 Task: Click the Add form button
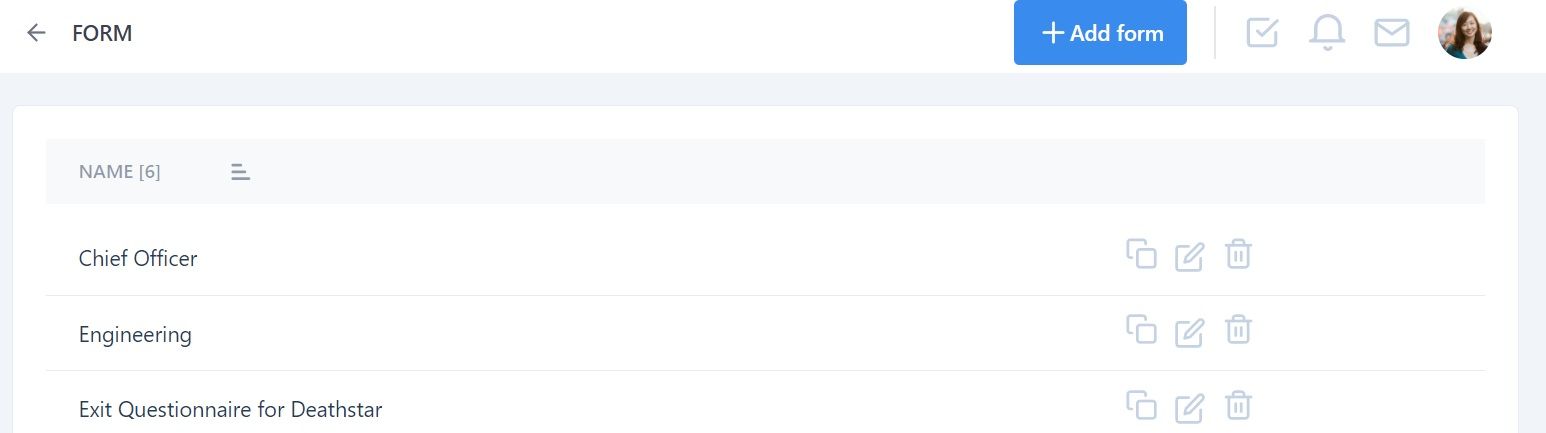pyautogui.click(x=1100, y=33)
